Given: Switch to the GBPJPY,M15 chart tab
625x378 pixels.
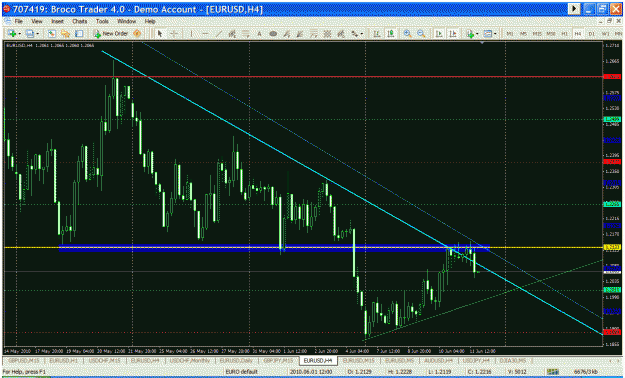Looking at the screenshot, I should point(277,360).
